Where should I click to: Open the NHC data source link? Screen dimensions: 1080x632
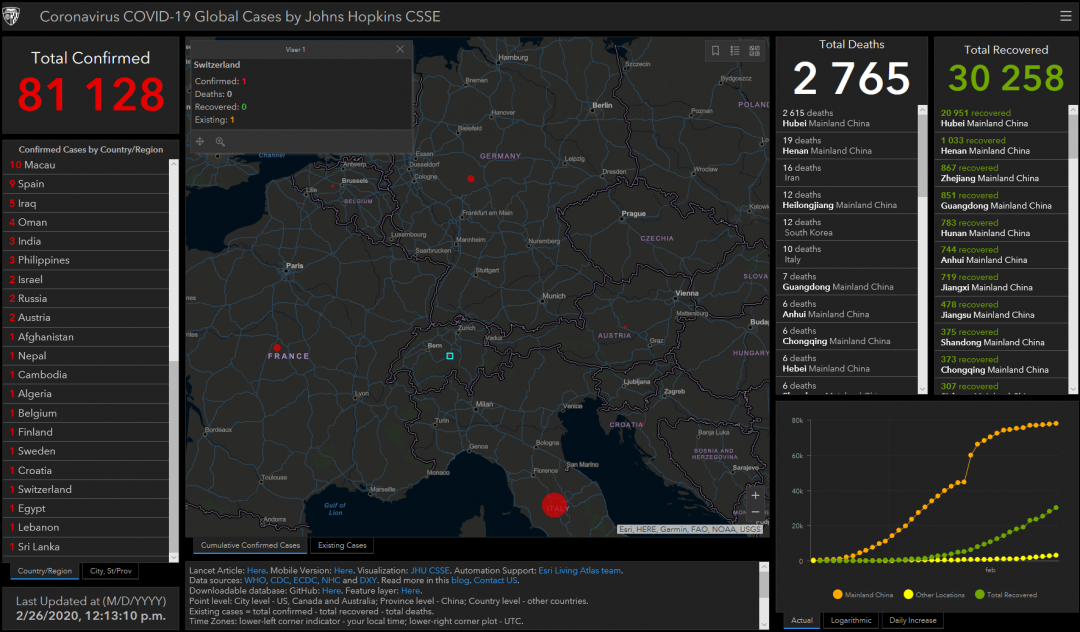tap(331, 580)
